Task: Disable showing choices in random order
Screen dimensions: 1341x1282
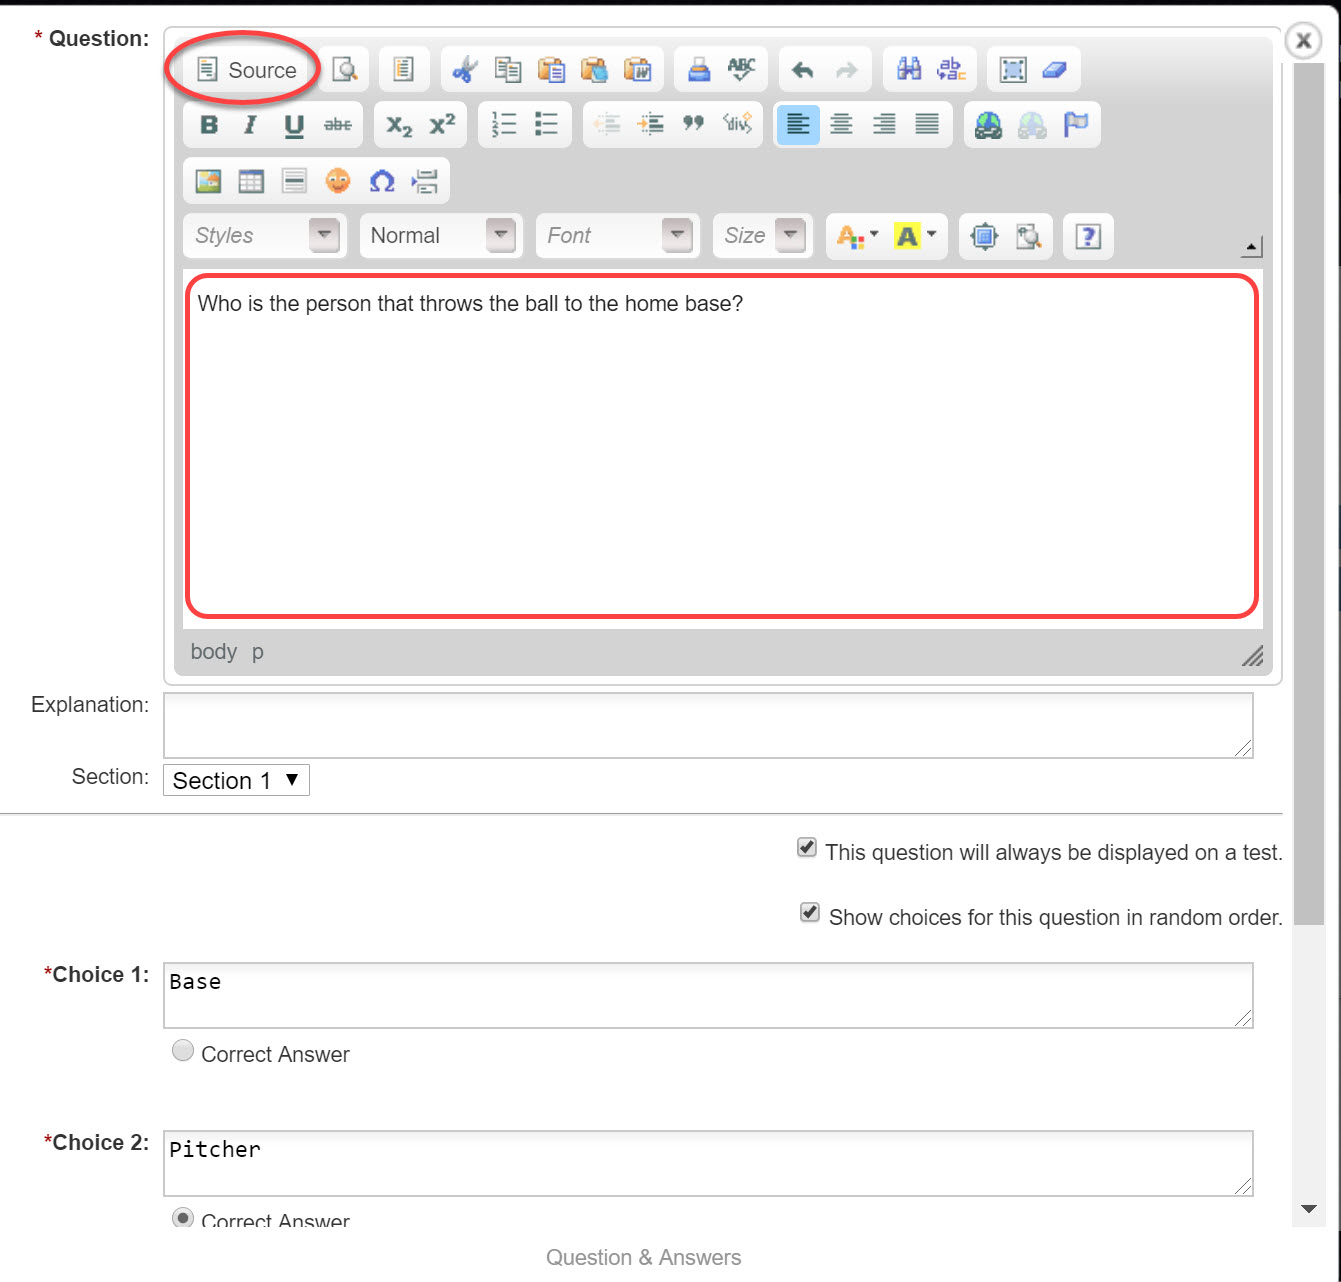Action: (809, 912)
